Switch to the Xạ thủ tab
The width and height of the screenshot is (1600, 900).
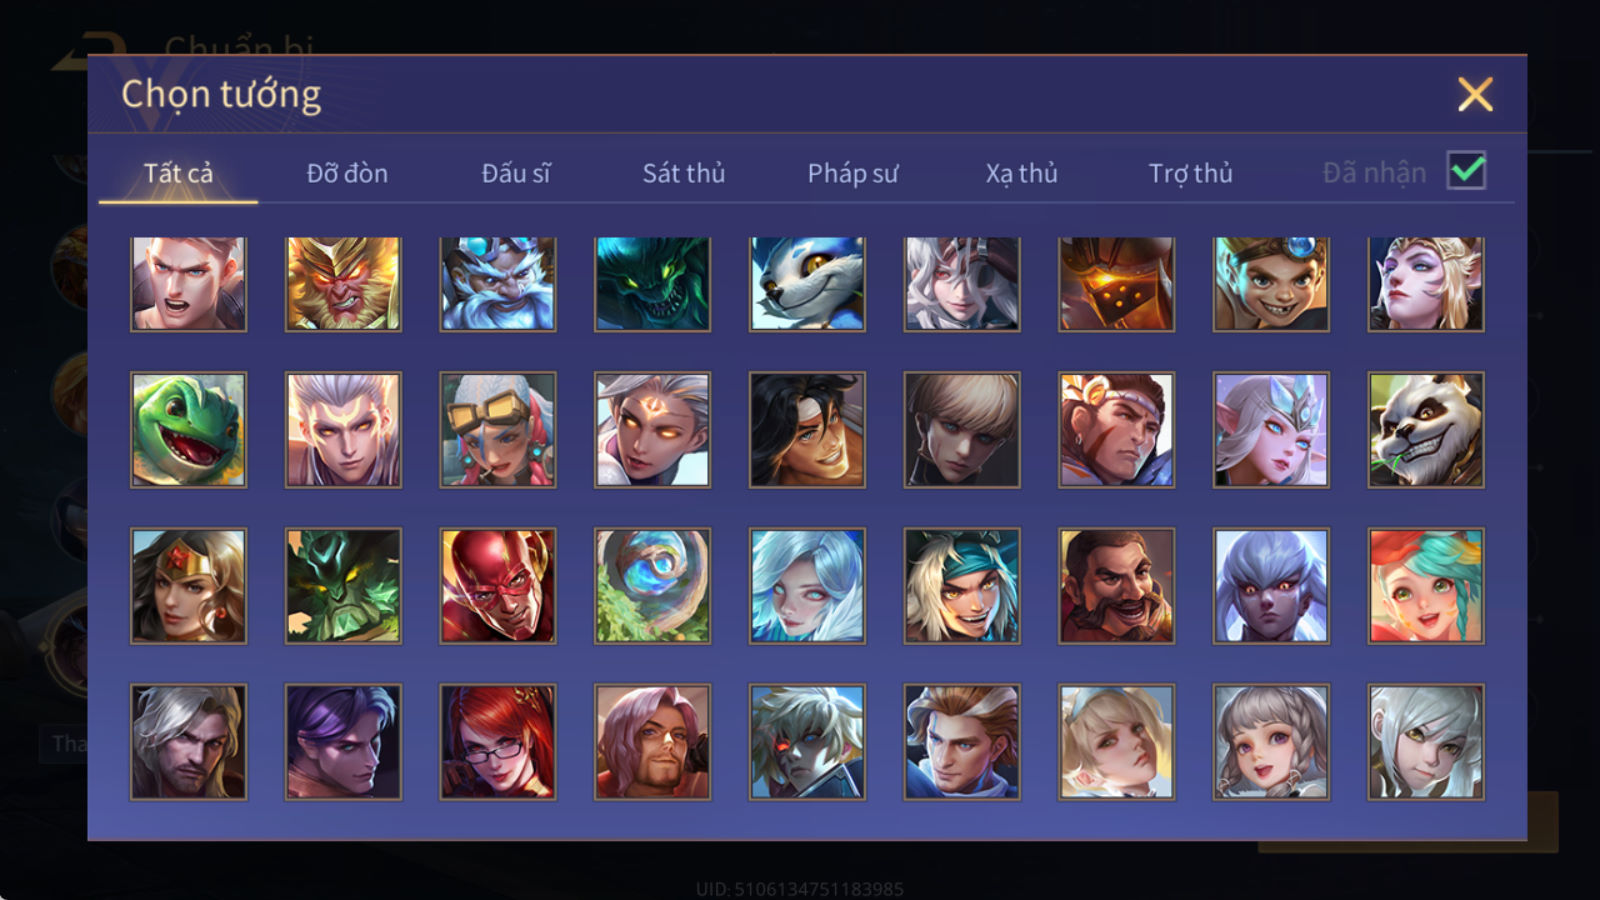[1022, 174]
